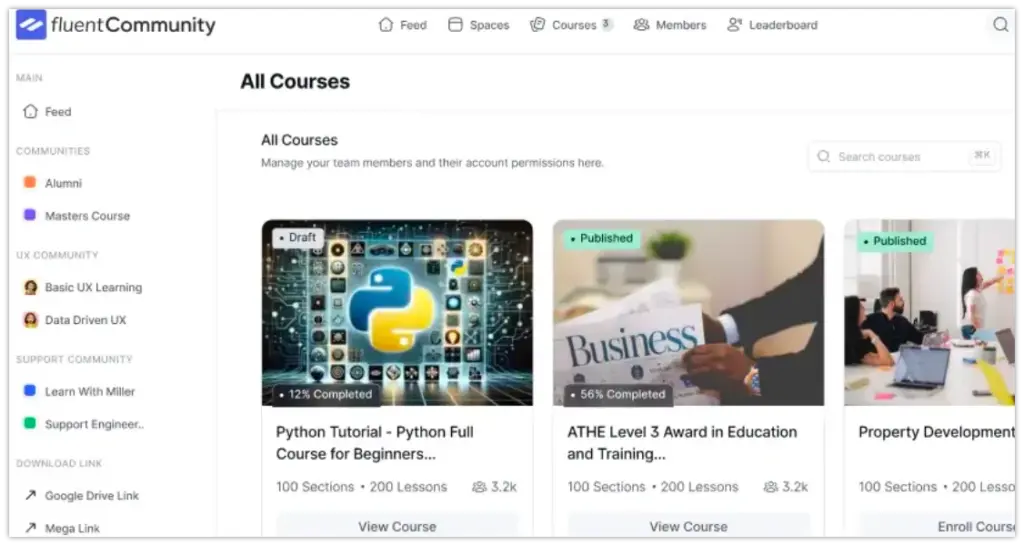
Task: Click the home icon beside sidebar Feed
Action: click(30, 112)
